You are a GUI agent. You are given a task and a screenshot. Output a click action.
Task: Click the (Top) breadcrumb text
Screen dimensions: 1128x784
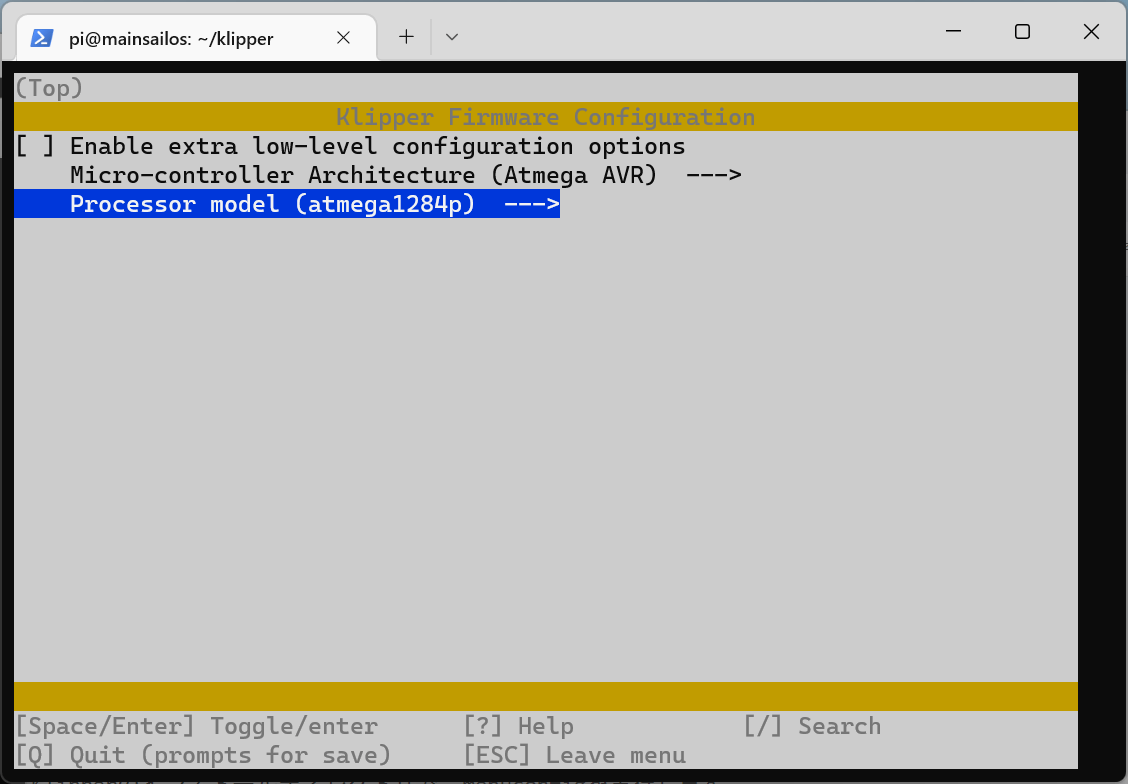click(49, 88)
